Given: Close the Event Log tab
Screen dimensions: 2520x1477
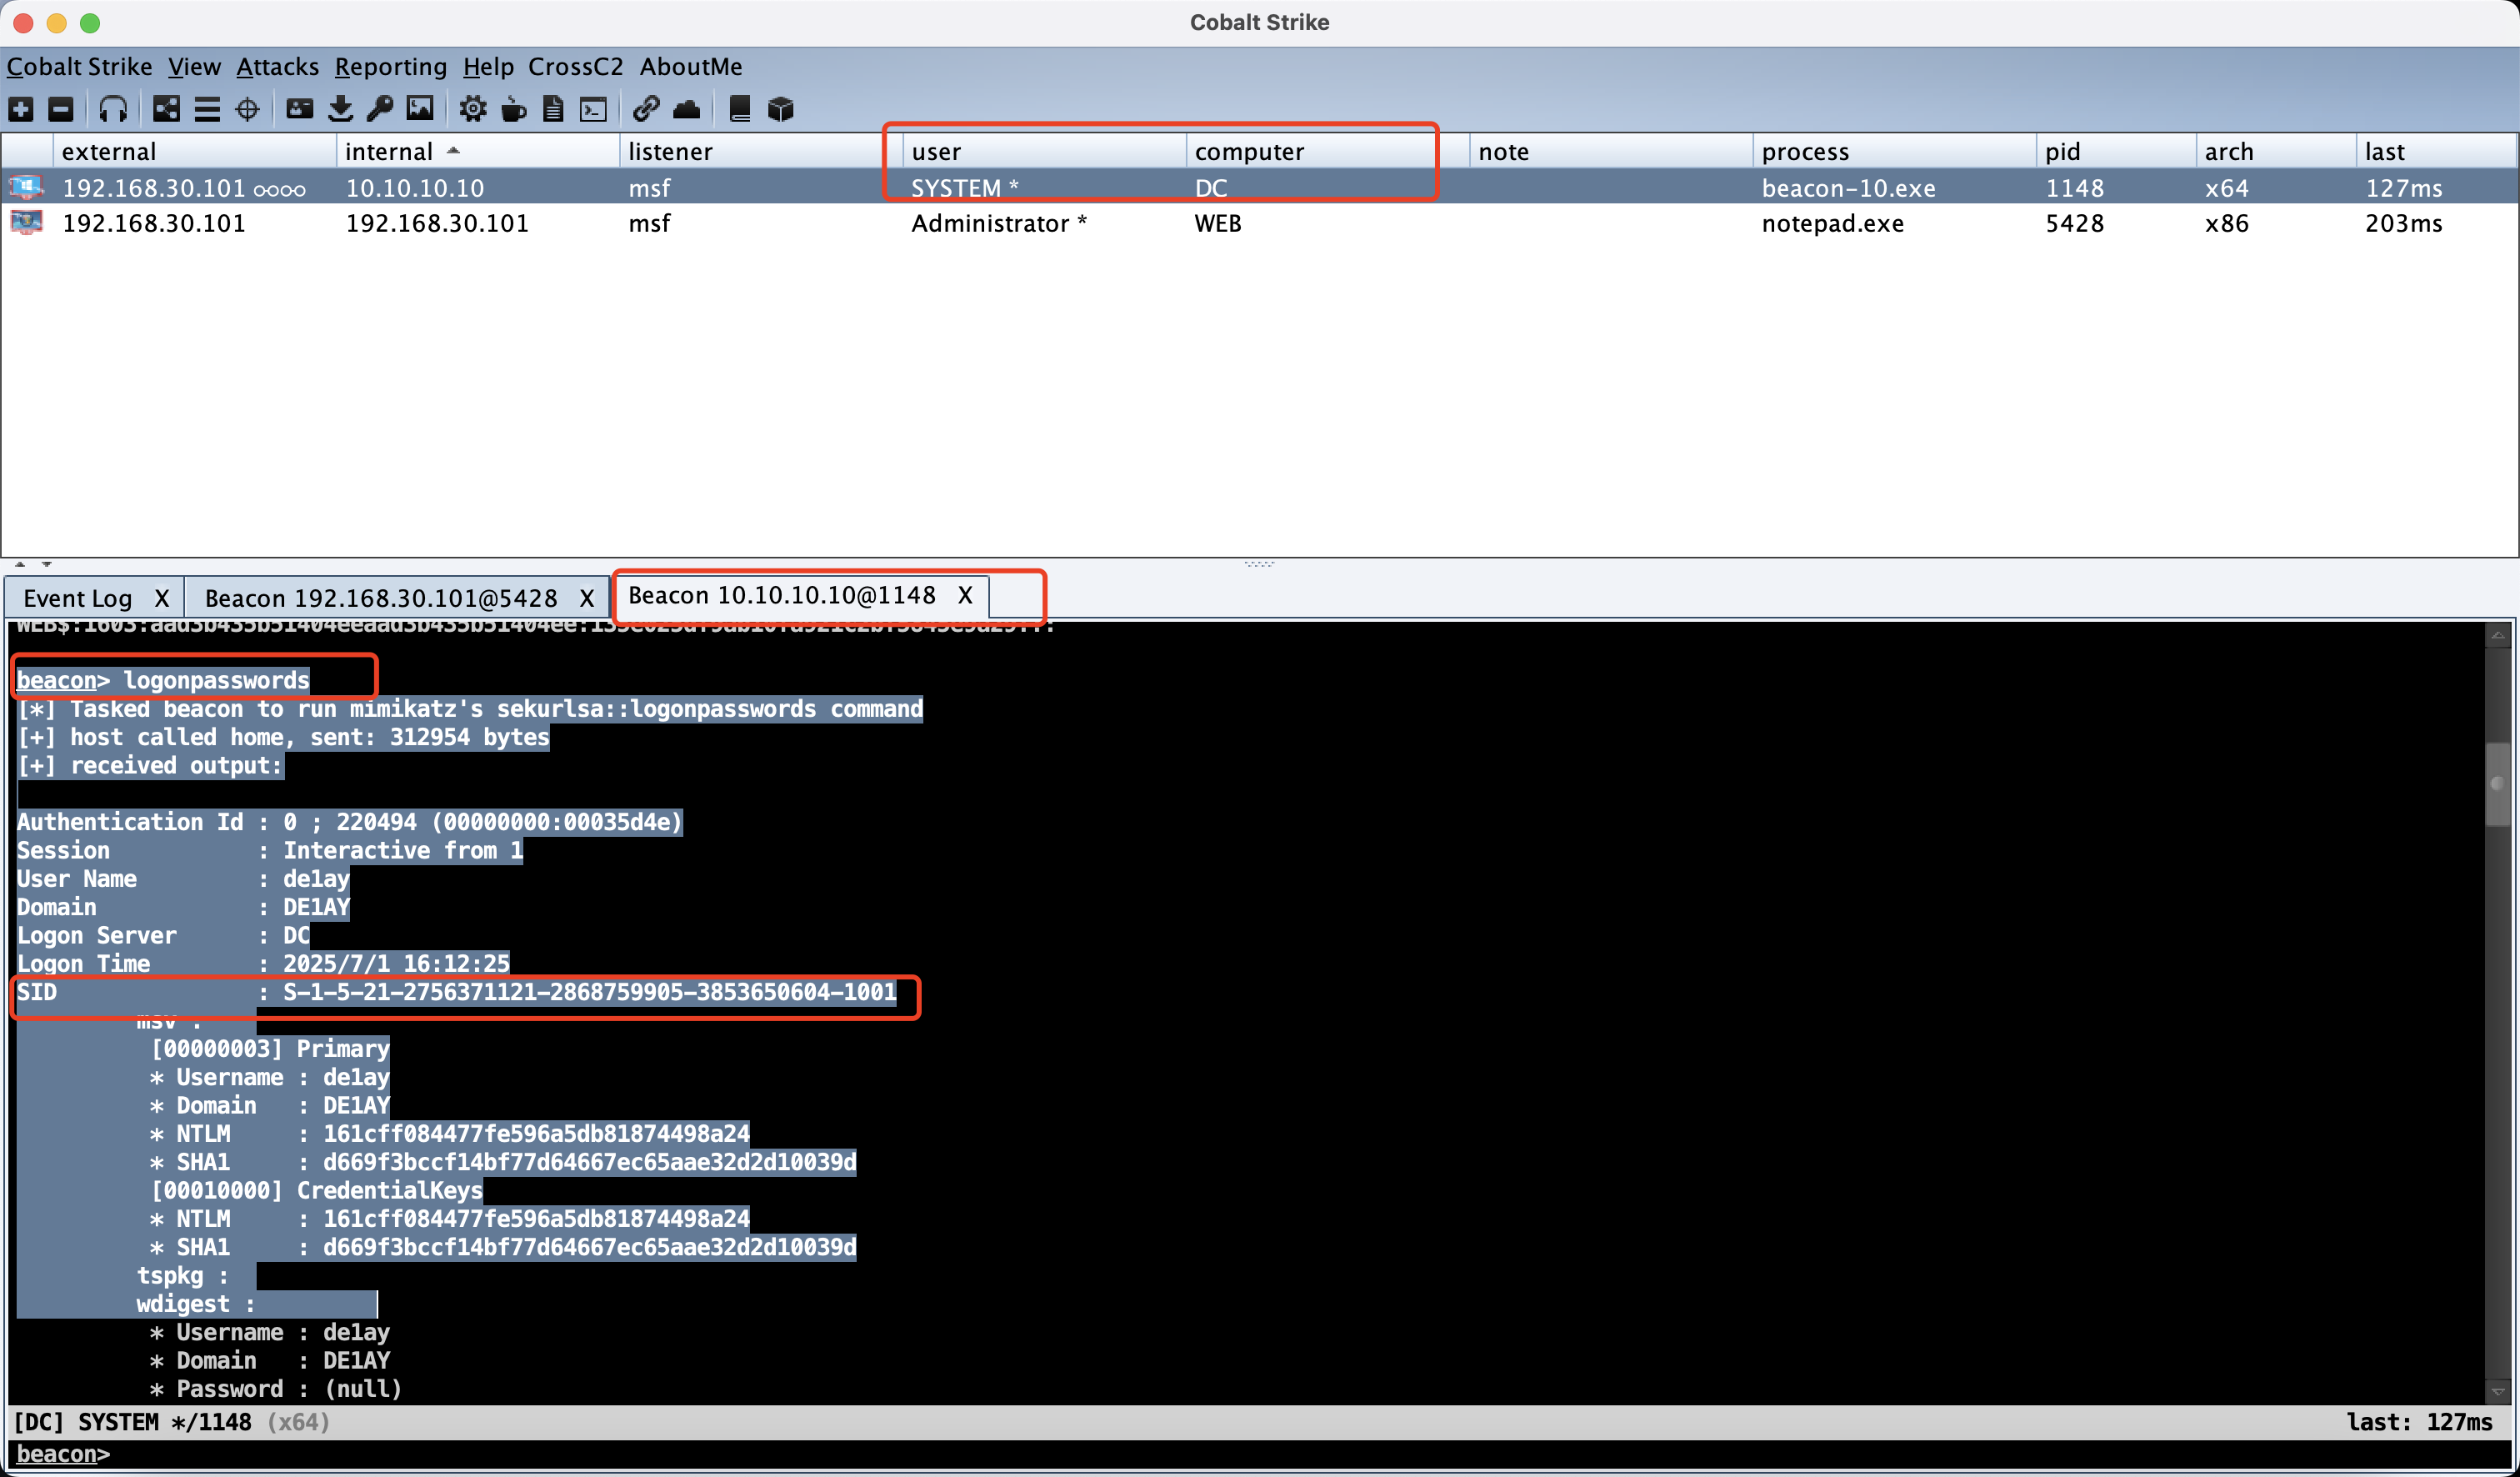Looking at the screenshot, I should point(162,598).
